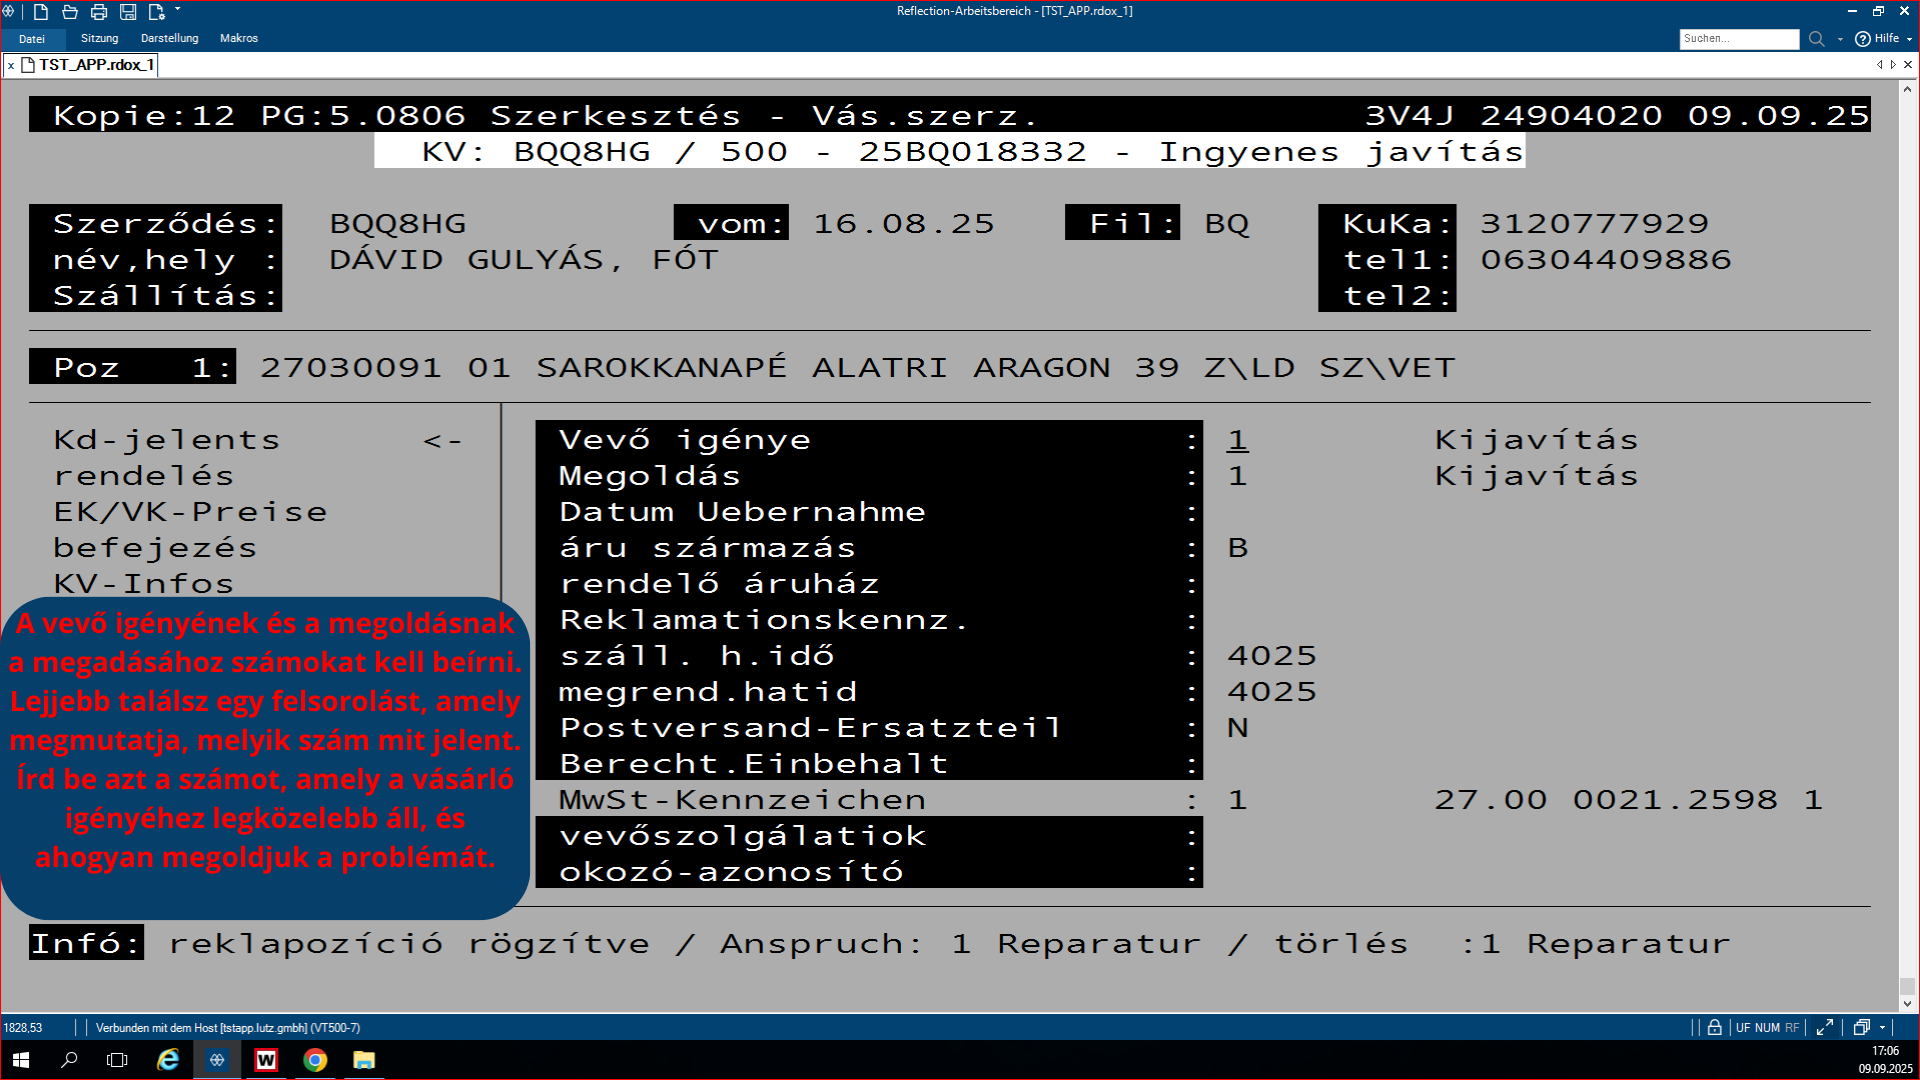Close the TST_APP.rdox_1 tab with its x
Image resolution: width=1920 pixels, height=1080 pixels.
click(11, 66)
